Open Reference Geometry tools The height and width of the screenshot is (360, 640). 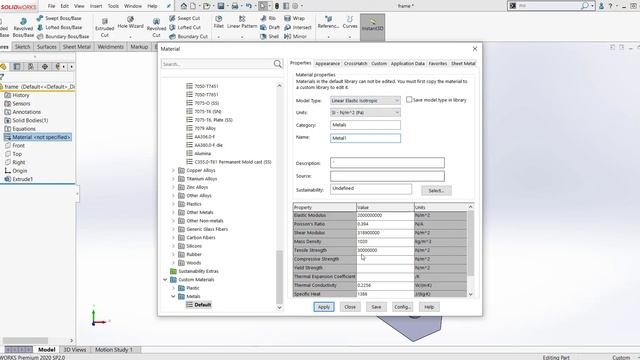pyautogui.click(x=328, y=22)
